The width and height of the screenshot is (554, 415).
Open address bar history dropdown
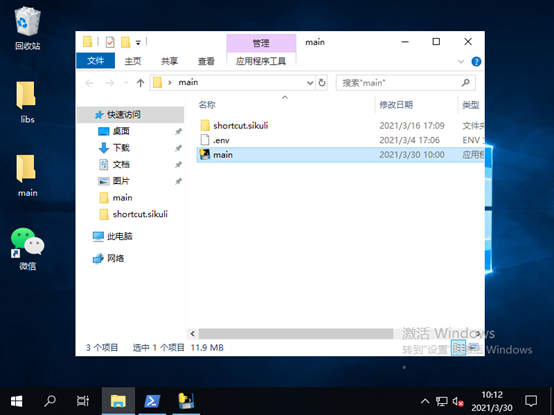pos(310,83)
